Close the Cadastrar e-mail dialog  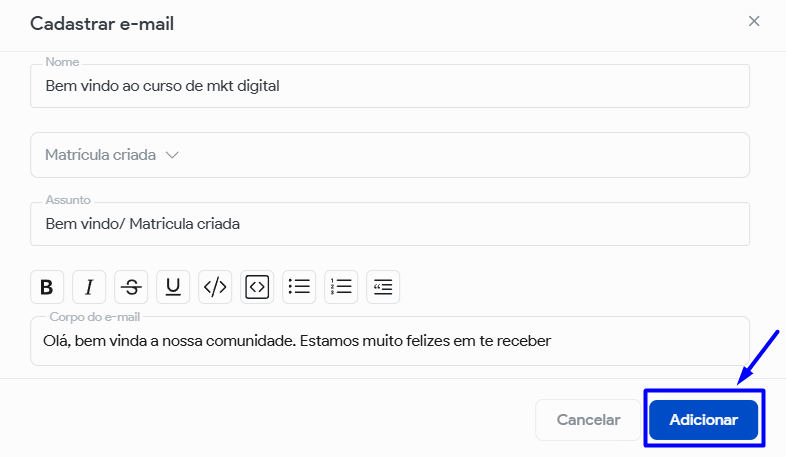tap(755, 21)
